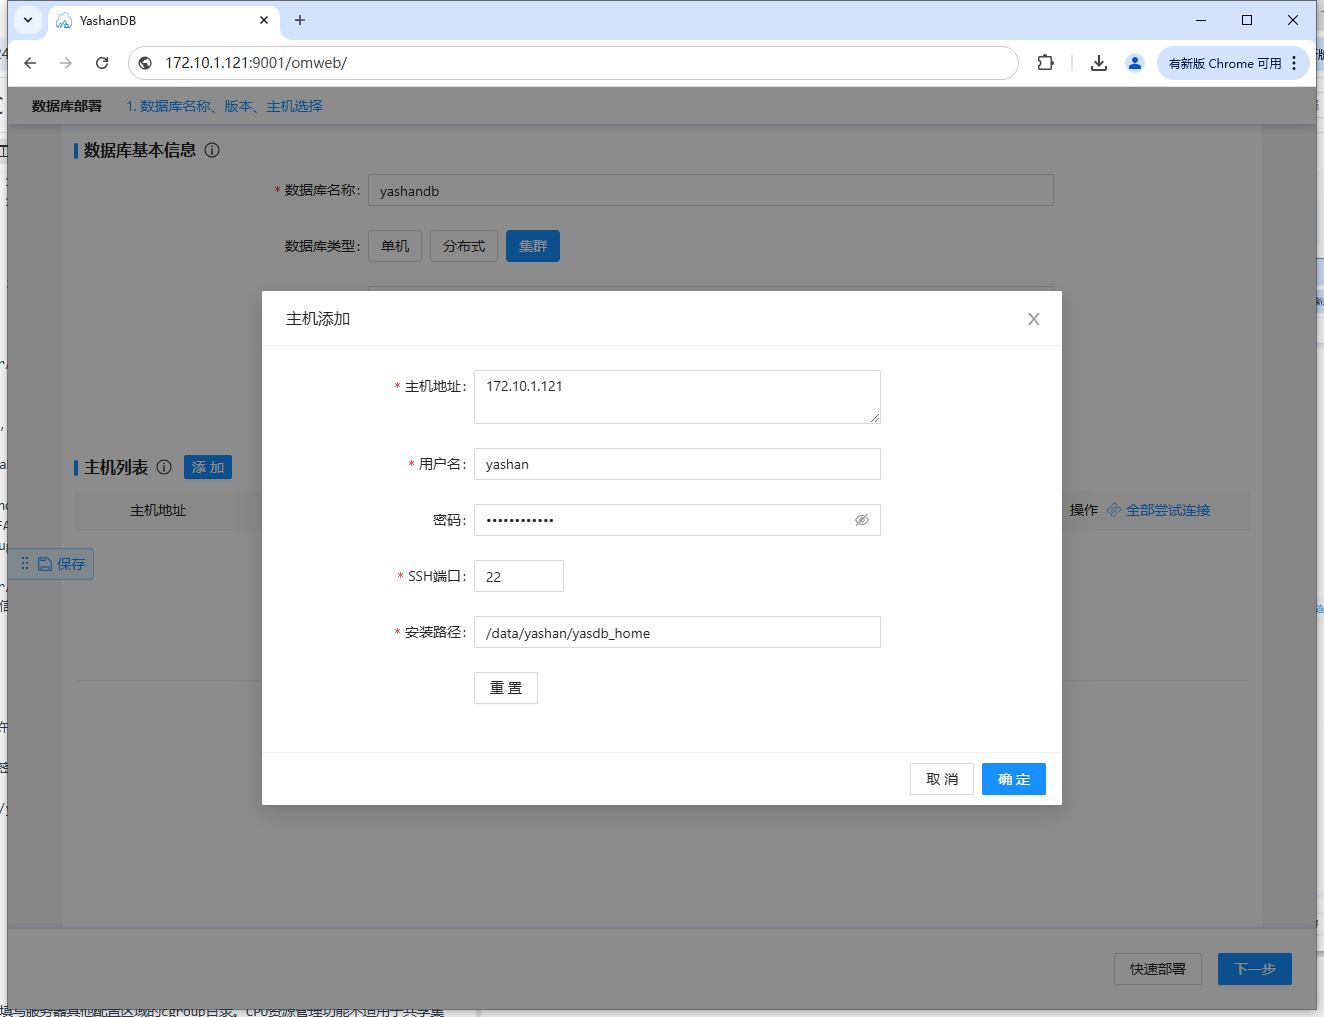Select the 分布式 database type
Screen dimensions: 1324x1017
pyautogui.click(x=464, y=246)
